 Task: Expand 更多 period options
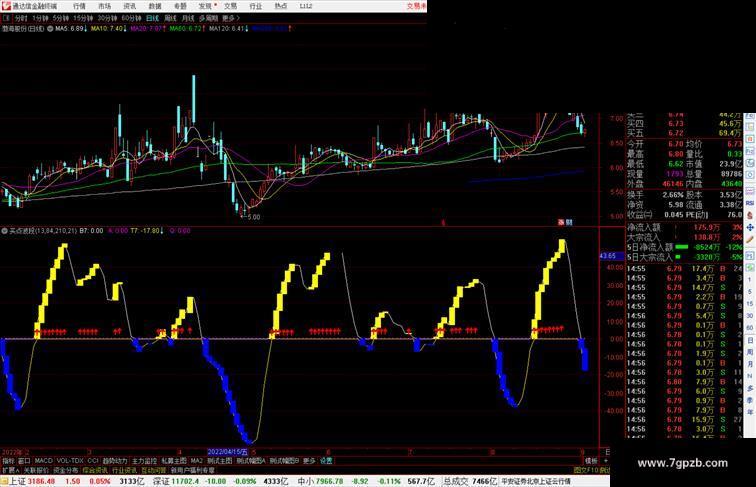click(x=230, y=18)
